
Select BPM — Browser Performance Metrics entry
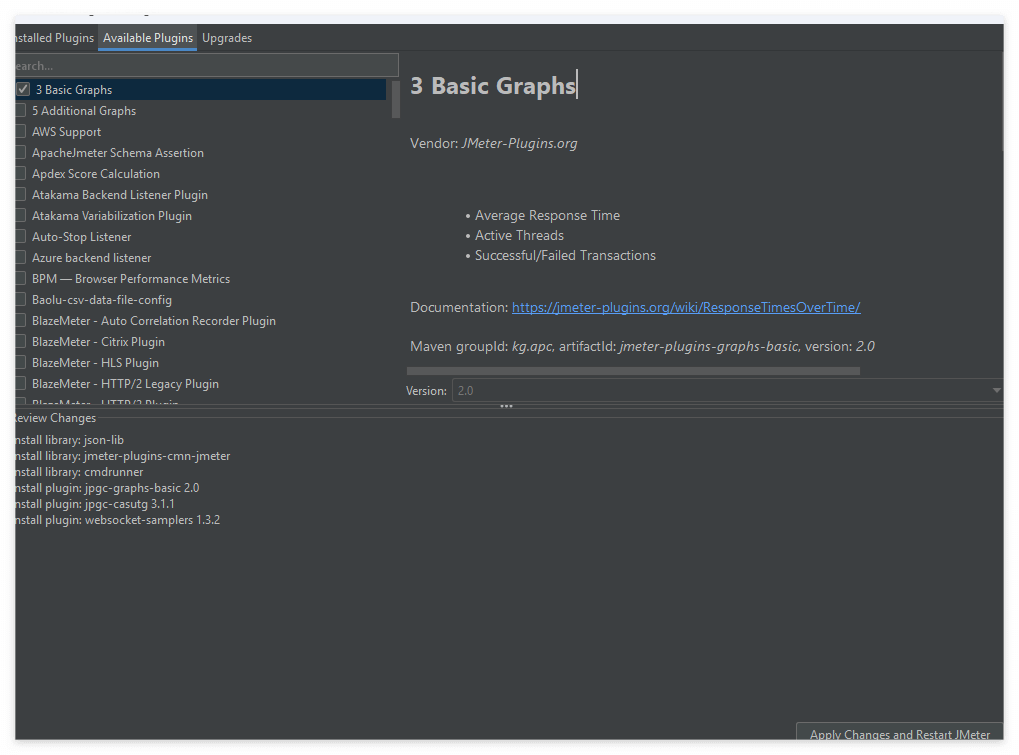pos(131,279)
